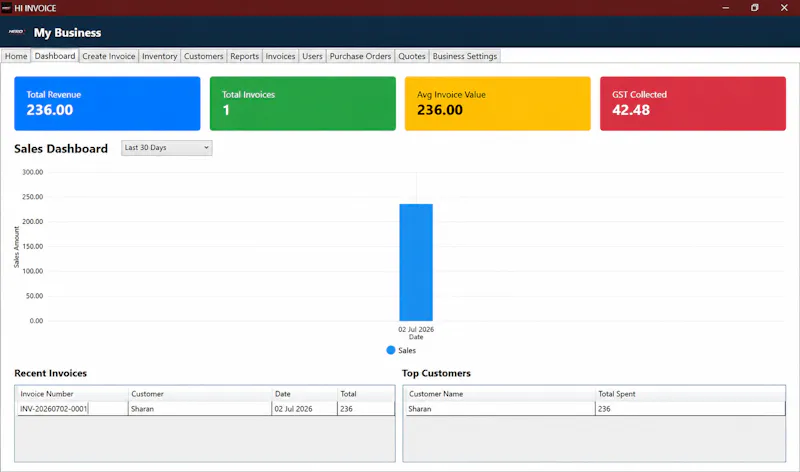The width and height of the screenshot is (800, 472).
Task: Click the 02 Jul 2026 date cell
Action: coord(305,409)
